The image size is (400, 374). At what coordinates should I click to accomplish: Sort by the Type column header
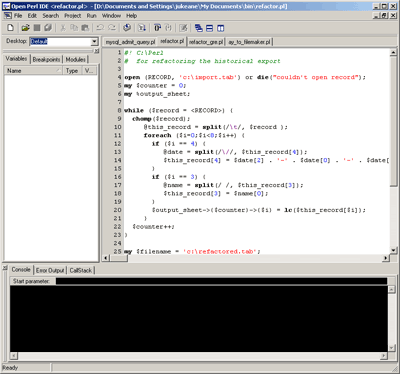coord(72,71)
